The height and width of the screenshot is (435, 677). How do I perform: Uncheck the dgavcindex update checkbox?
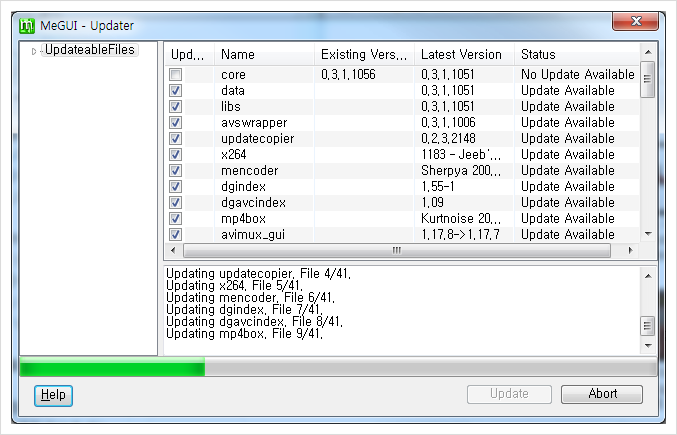(x=175, y=202)
